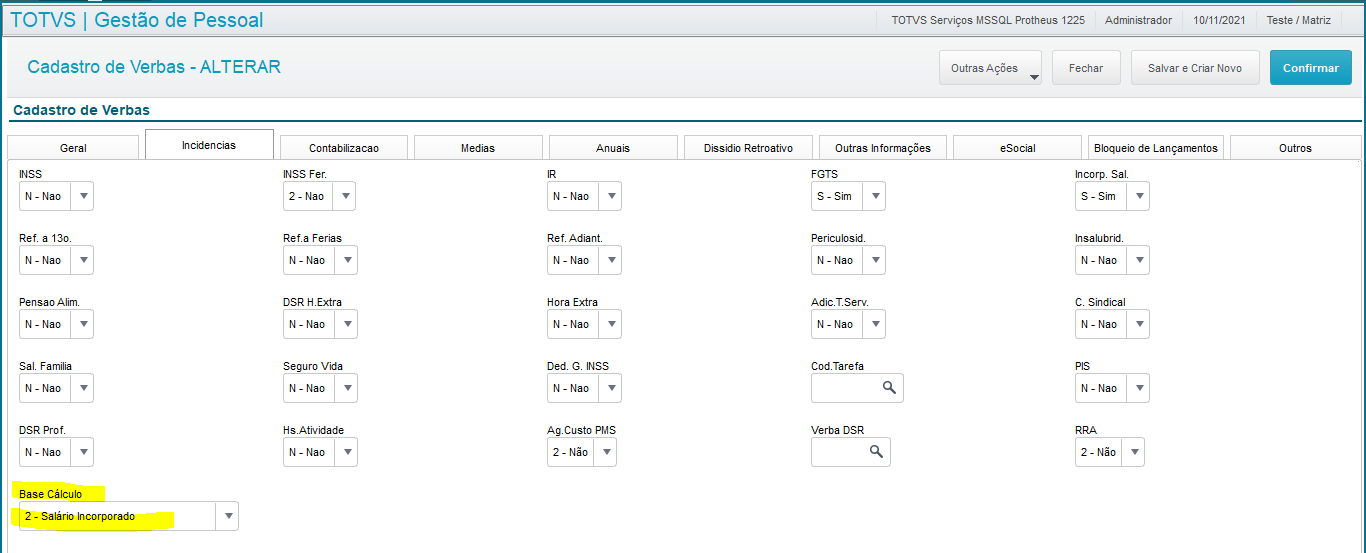Click the Administrador user label
The height and width of the screenshot is (553, 1366).
click(1138, 20)
